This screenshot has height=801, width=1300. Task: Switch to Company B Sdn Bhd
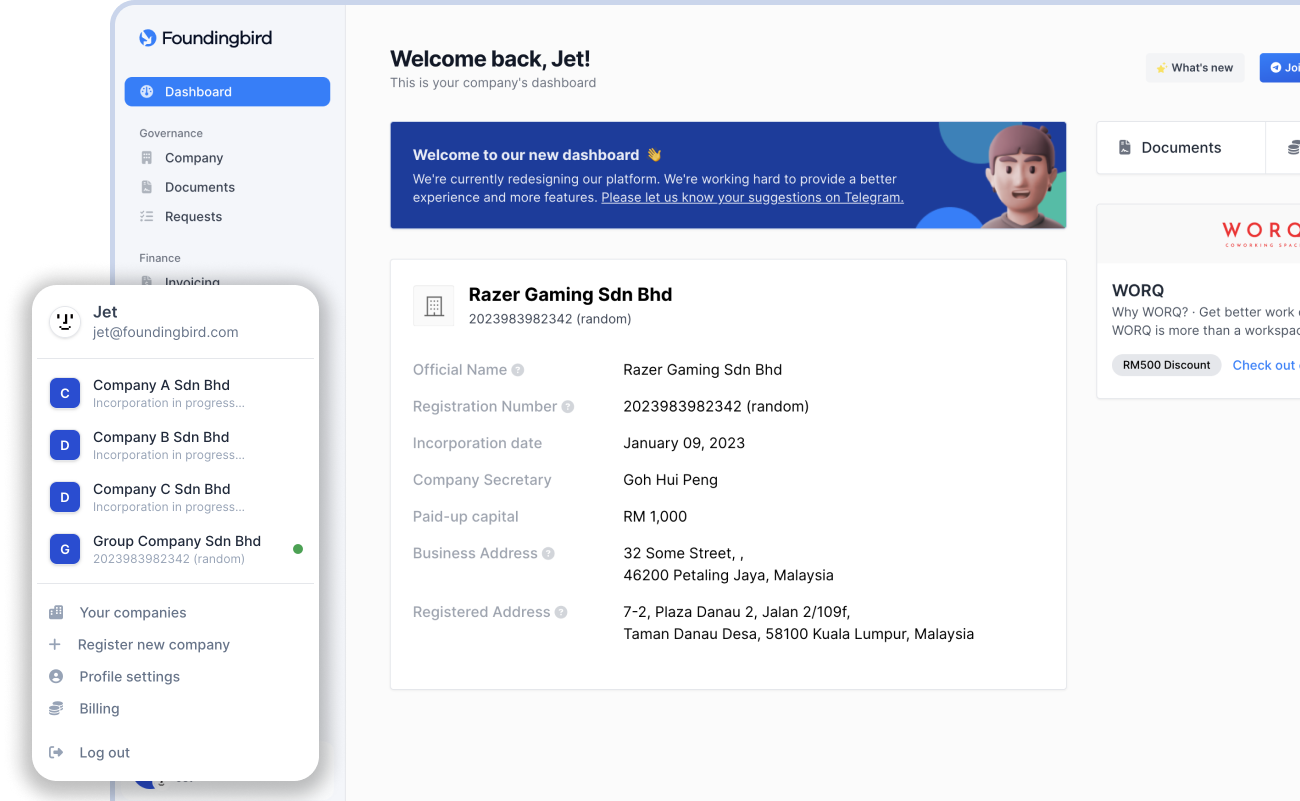click(x=161, y=445)
